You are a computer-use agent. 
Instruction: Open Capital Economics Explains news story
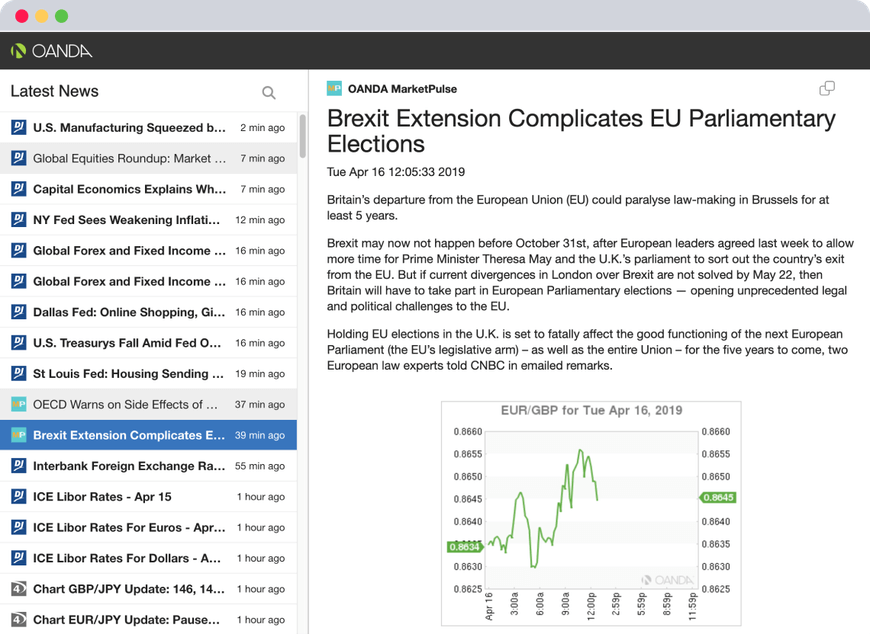click(129, 189)
